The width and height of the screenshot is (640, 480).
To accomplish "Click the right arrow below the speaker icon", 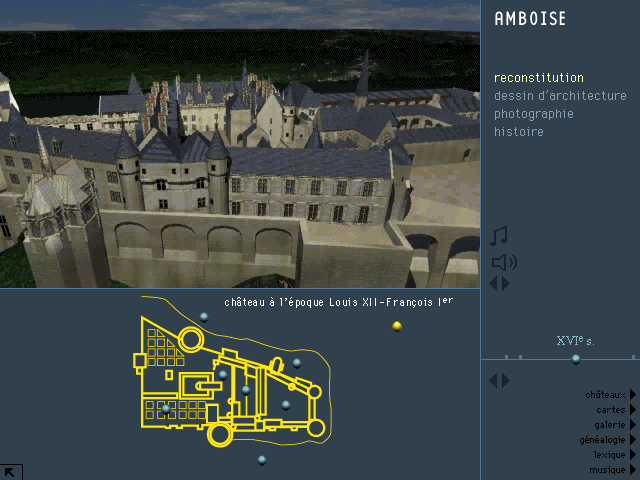I will (506, 284).
